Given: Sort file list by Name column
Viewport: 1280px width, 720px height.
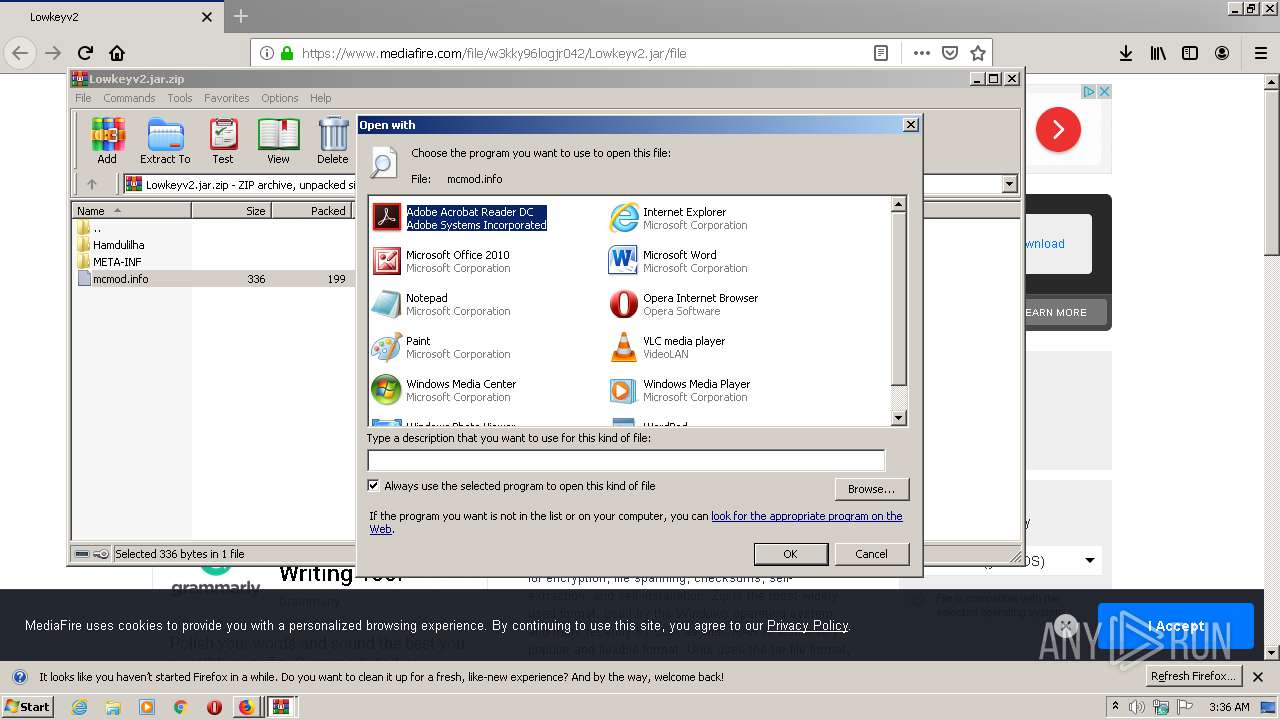Looking at the screenshot, I should point(132,211).
